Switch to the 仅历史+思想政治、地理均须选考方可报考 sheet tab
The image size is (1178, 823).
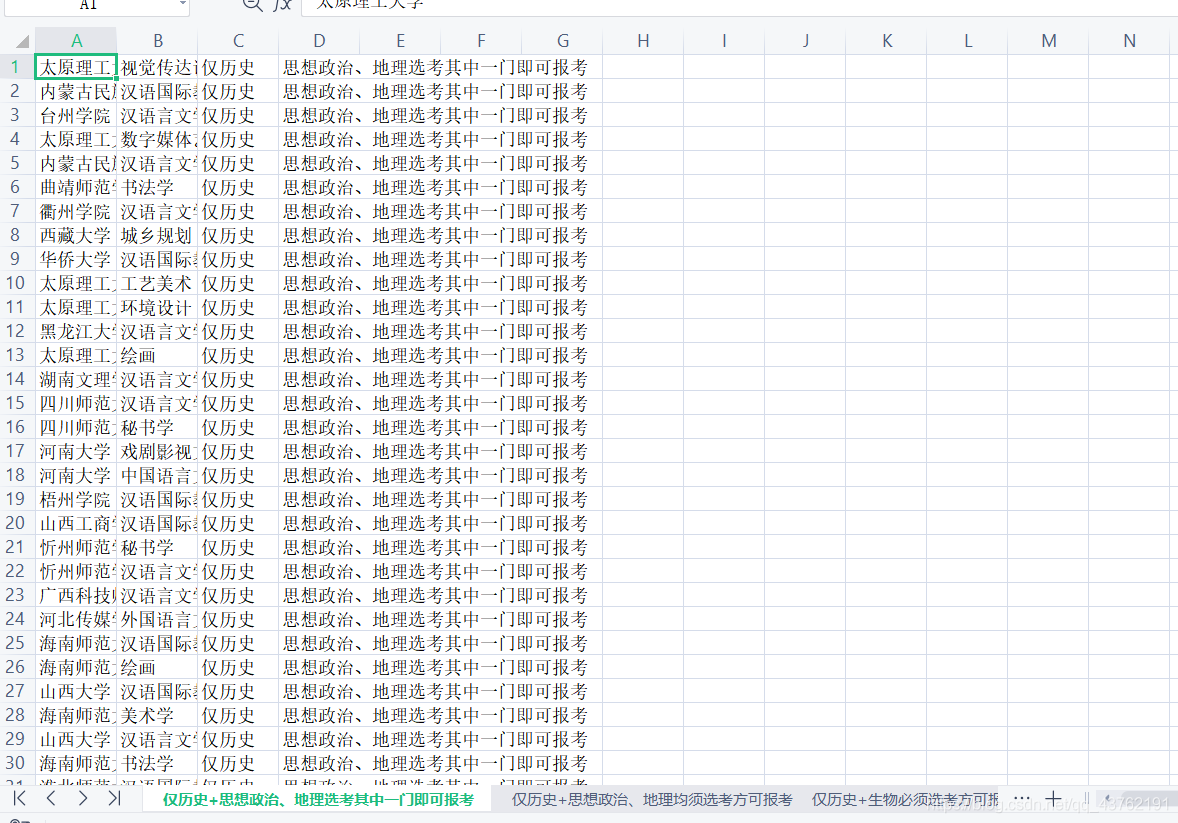[x=652, y=800]
